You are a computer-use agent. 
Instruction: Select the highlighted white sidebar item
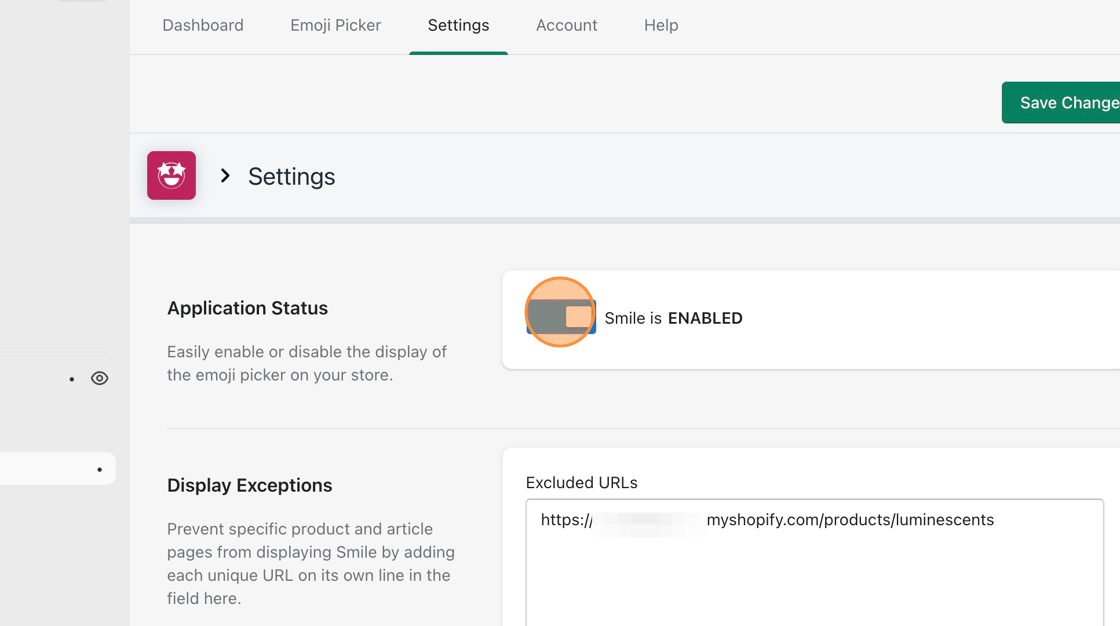50,469
